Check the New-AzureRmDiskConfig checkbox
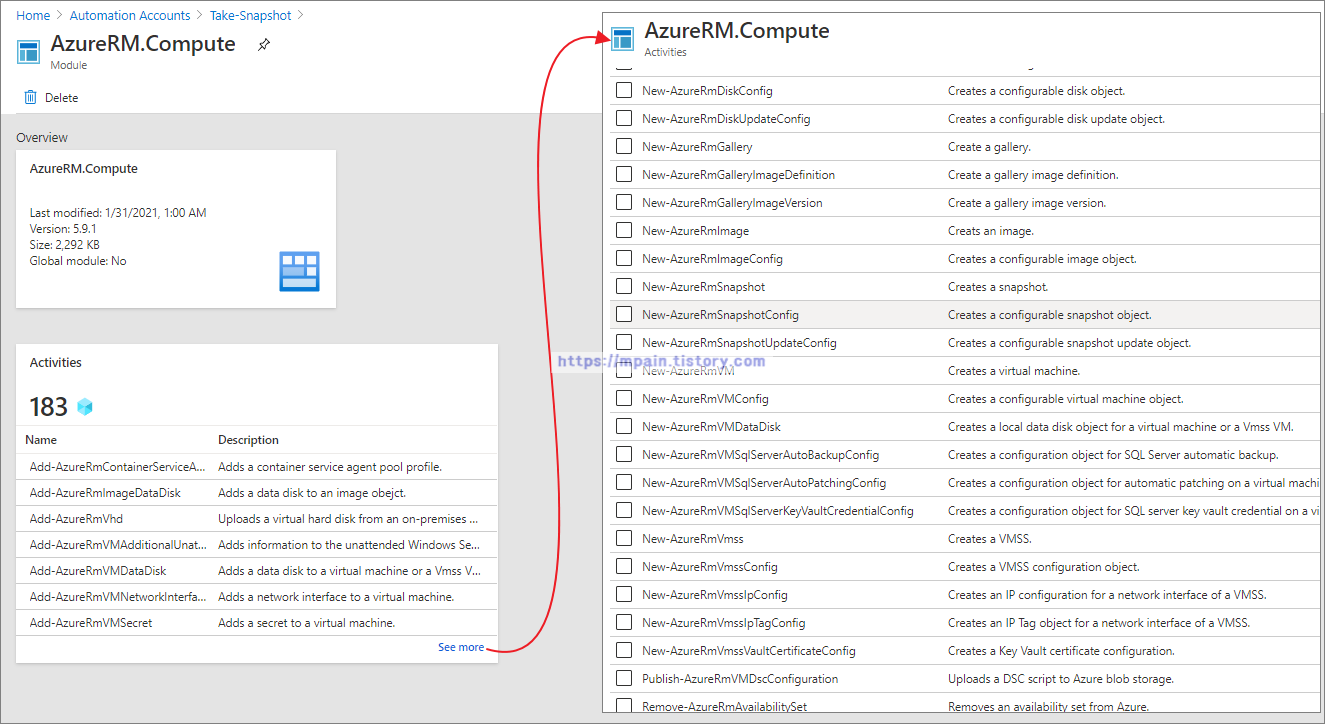The width and height of the screenshot is (1325, 724). click(624, 90)
